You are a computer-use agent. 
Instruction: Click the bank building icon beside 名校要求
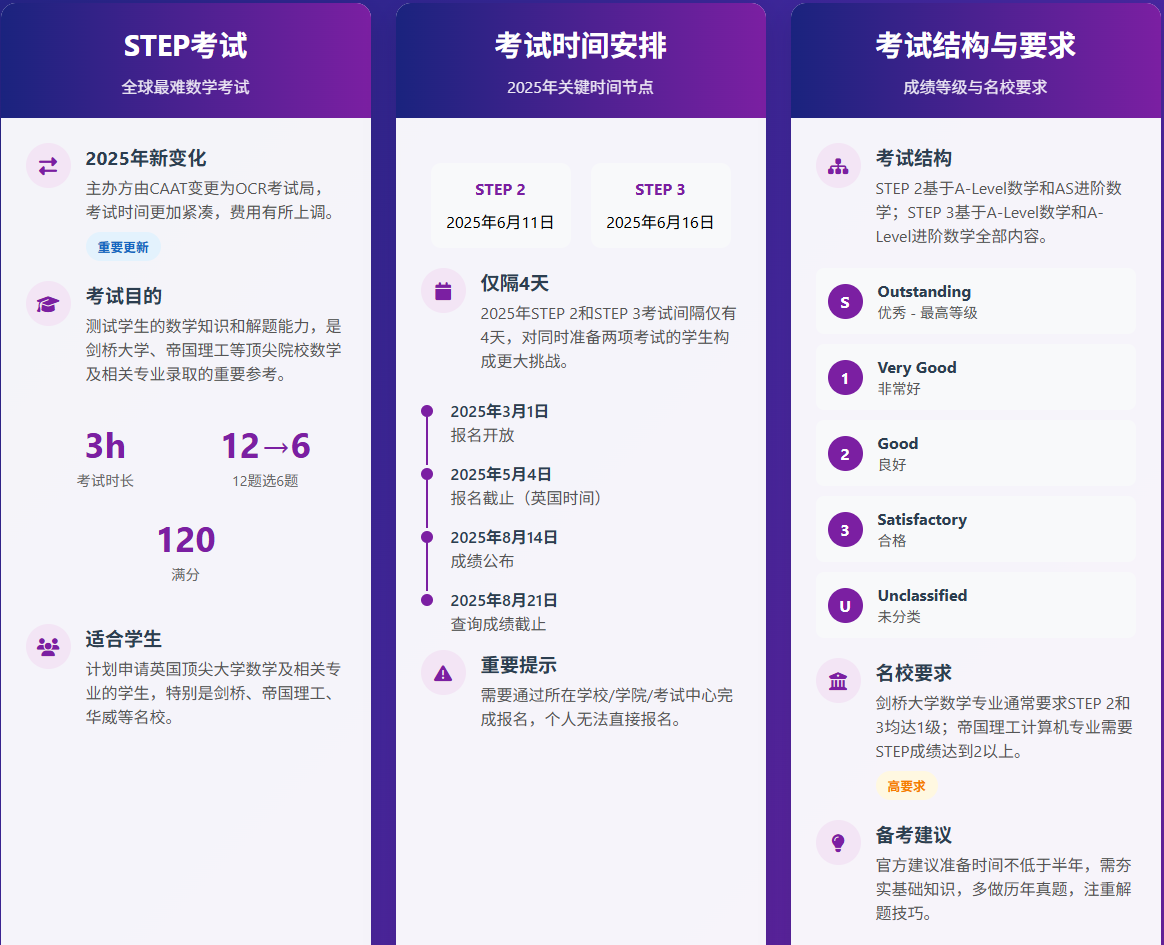[x=838, y=681]
